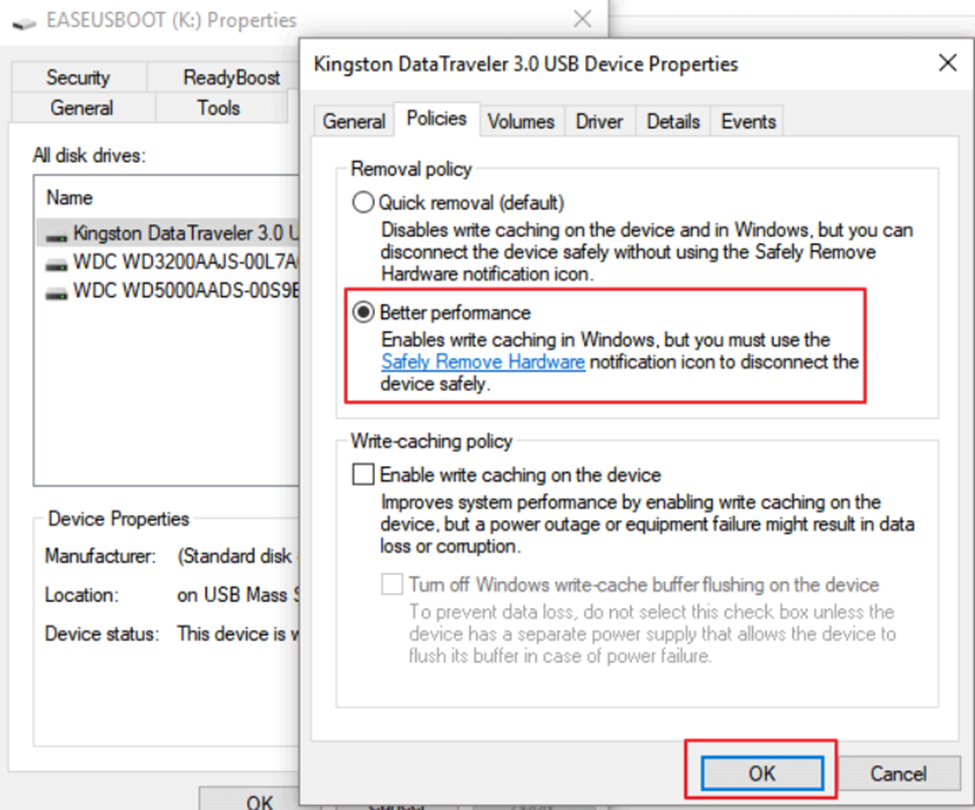Click the Manufacturer label in Device Properties
Viewport: 975px width, 810px height.
coord(100,556)
